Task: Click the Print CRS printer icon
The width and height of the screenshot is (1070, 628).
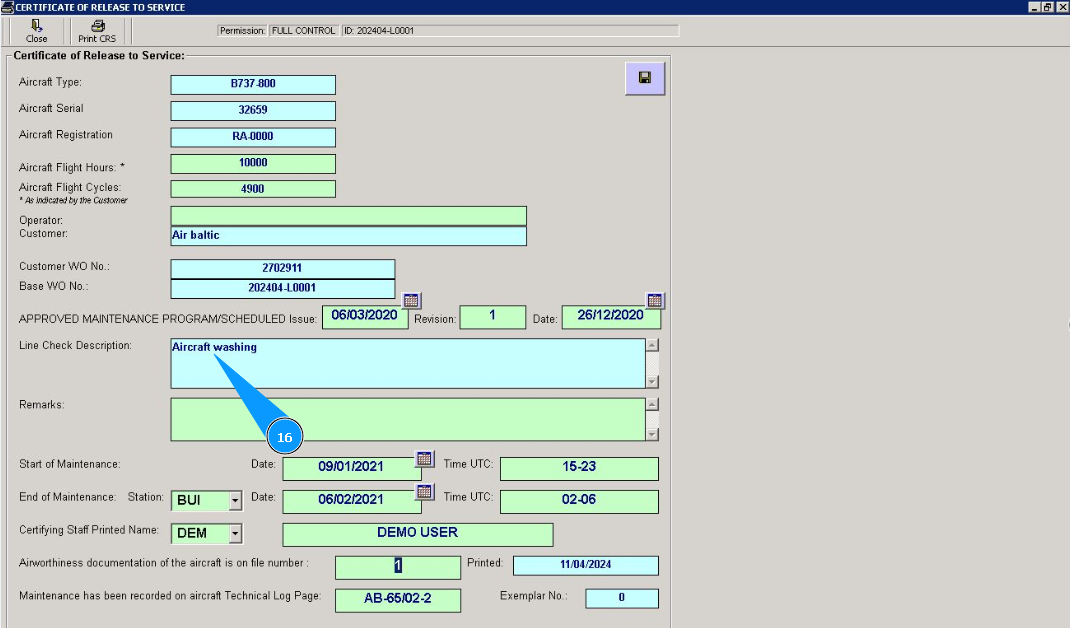Action: [97, 26]
